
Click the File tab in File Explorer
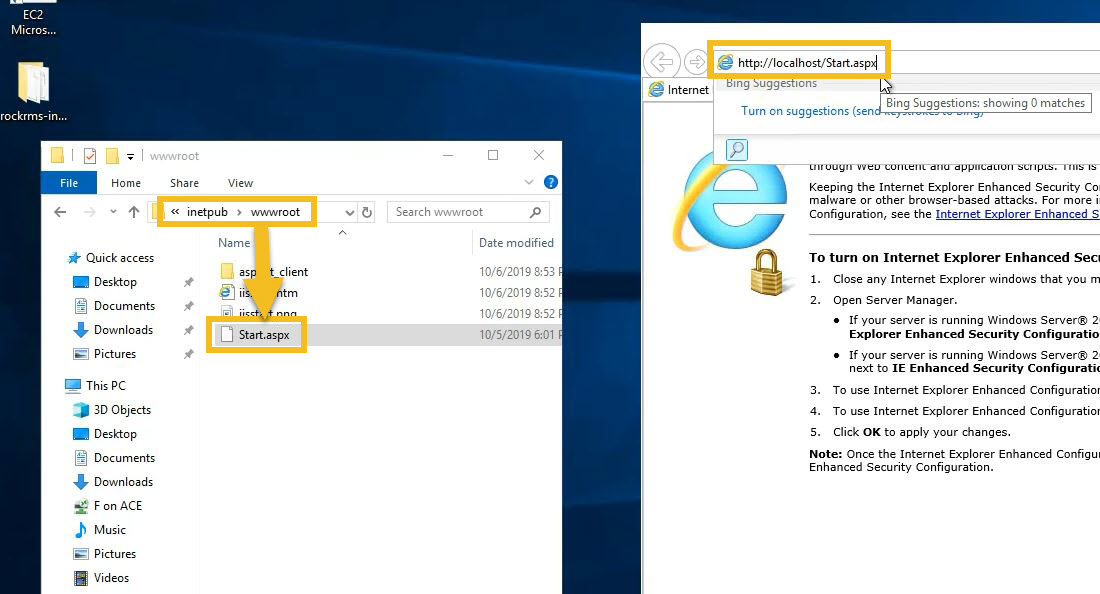coord(69,183)
